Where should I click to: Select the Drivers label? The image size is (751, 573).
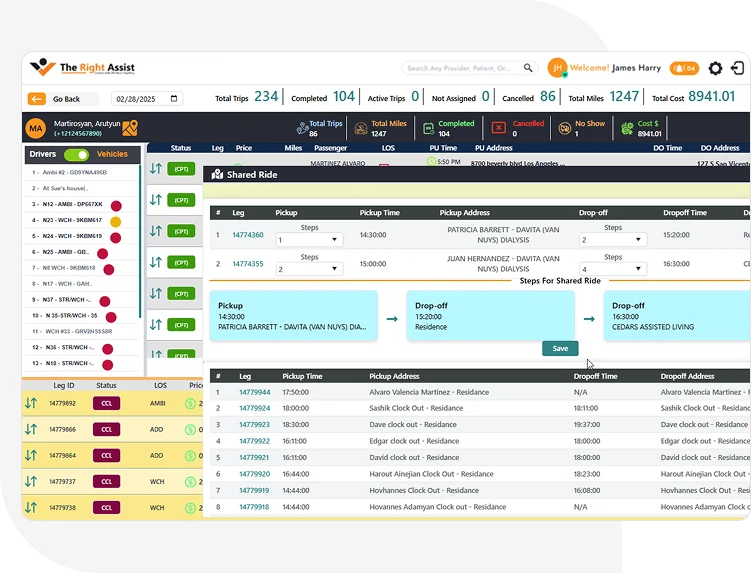[x=43, y=154]
